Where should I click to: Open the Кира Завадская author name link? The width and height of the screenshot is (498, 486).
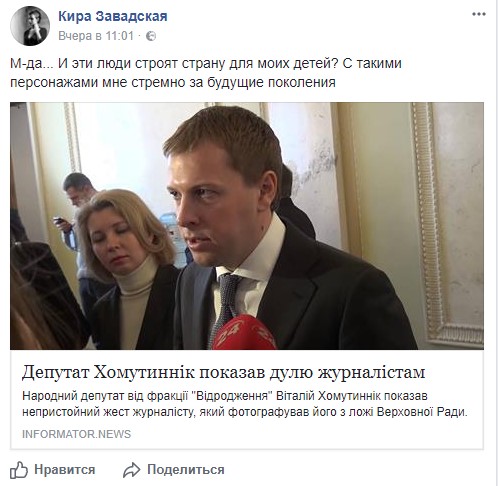point(113,16)
